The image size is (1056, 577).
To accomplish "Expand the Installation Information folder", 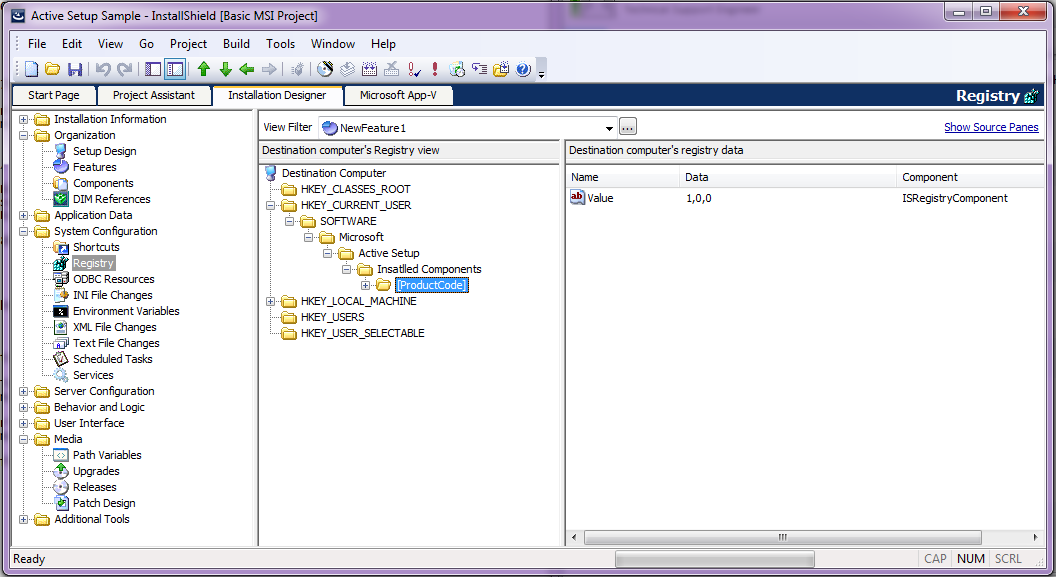I will coord(24,119).
